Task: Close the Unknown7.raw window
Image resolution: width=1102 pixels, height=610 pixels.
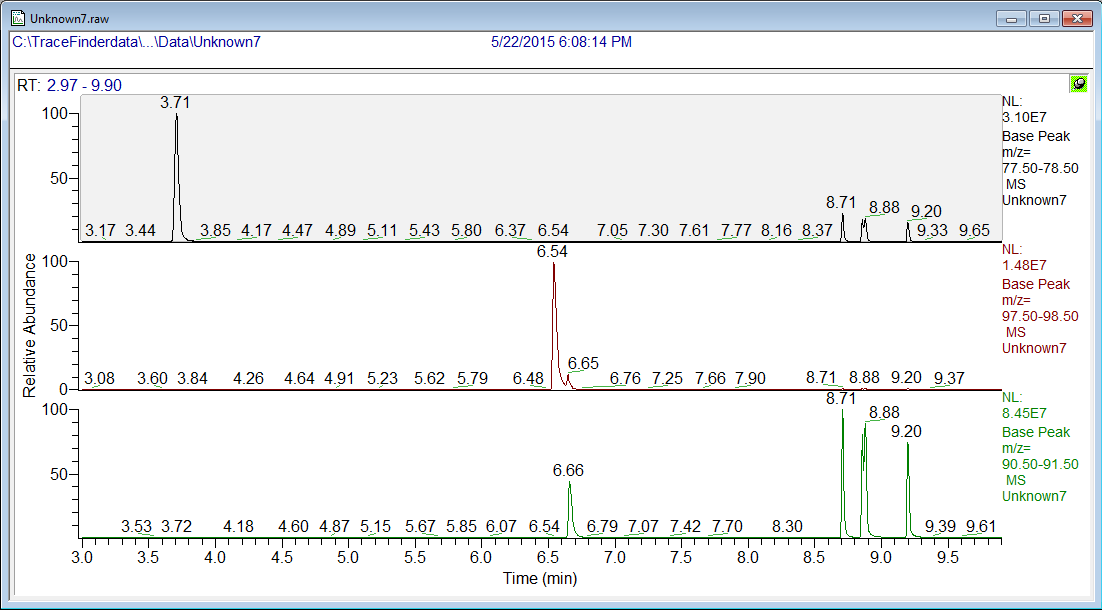Action: point(1076,18)
